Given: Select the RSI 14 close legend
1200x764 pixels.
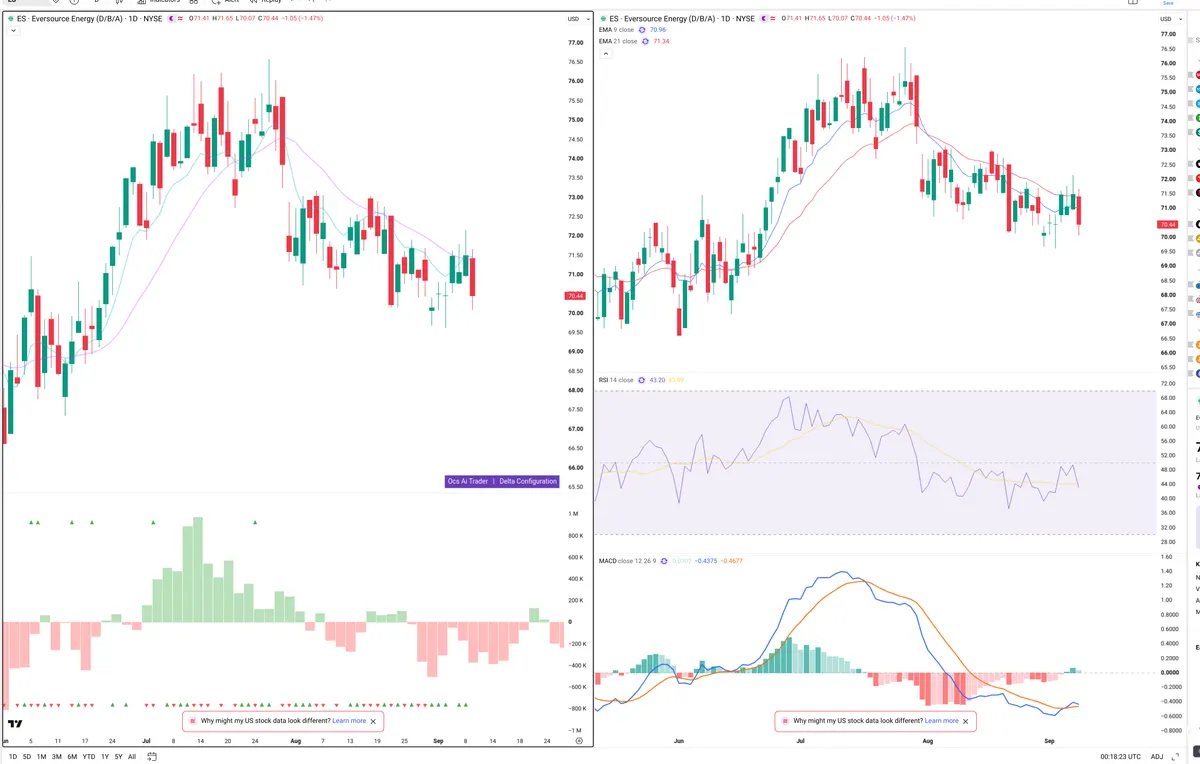Looking at the screenshot, I should click(616, 380).
